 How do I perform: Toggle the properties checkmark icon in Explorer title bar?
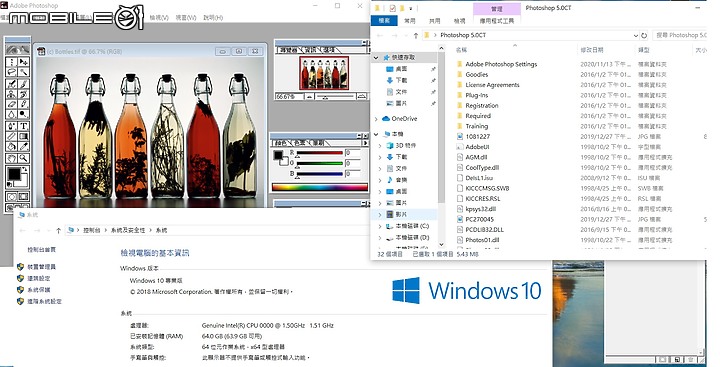pos(392,8)
